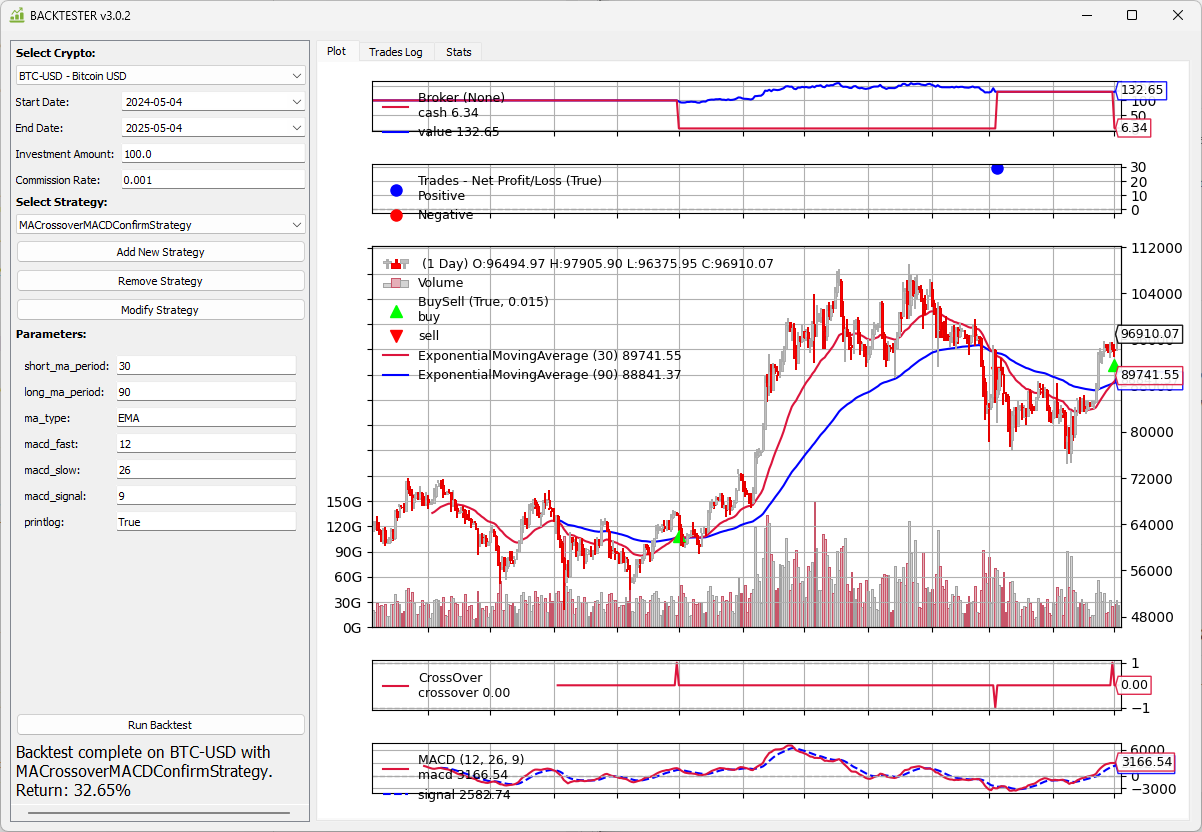Viewport: 1202px width, 832px height.
Task: Click the macd_slow parameter field
Action: (x=206, y=470)
